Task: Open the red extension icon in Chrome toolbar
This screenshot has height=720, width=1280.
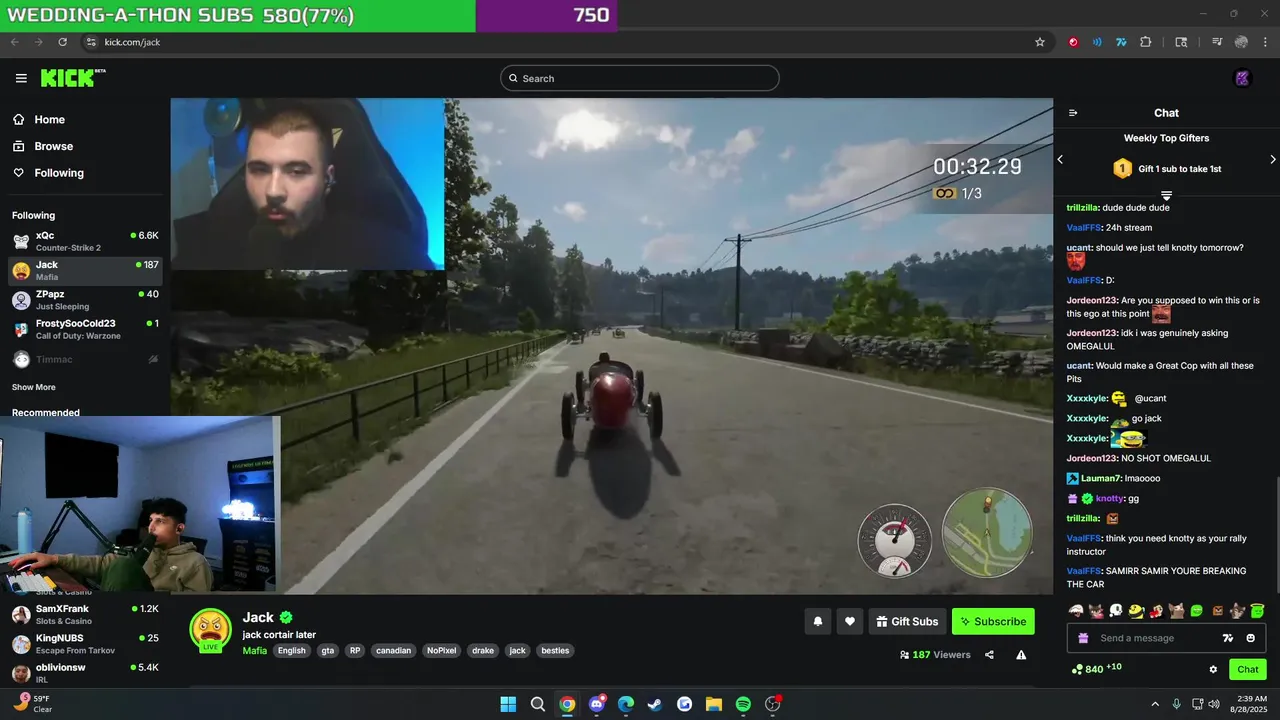Action: point(1073,42)
